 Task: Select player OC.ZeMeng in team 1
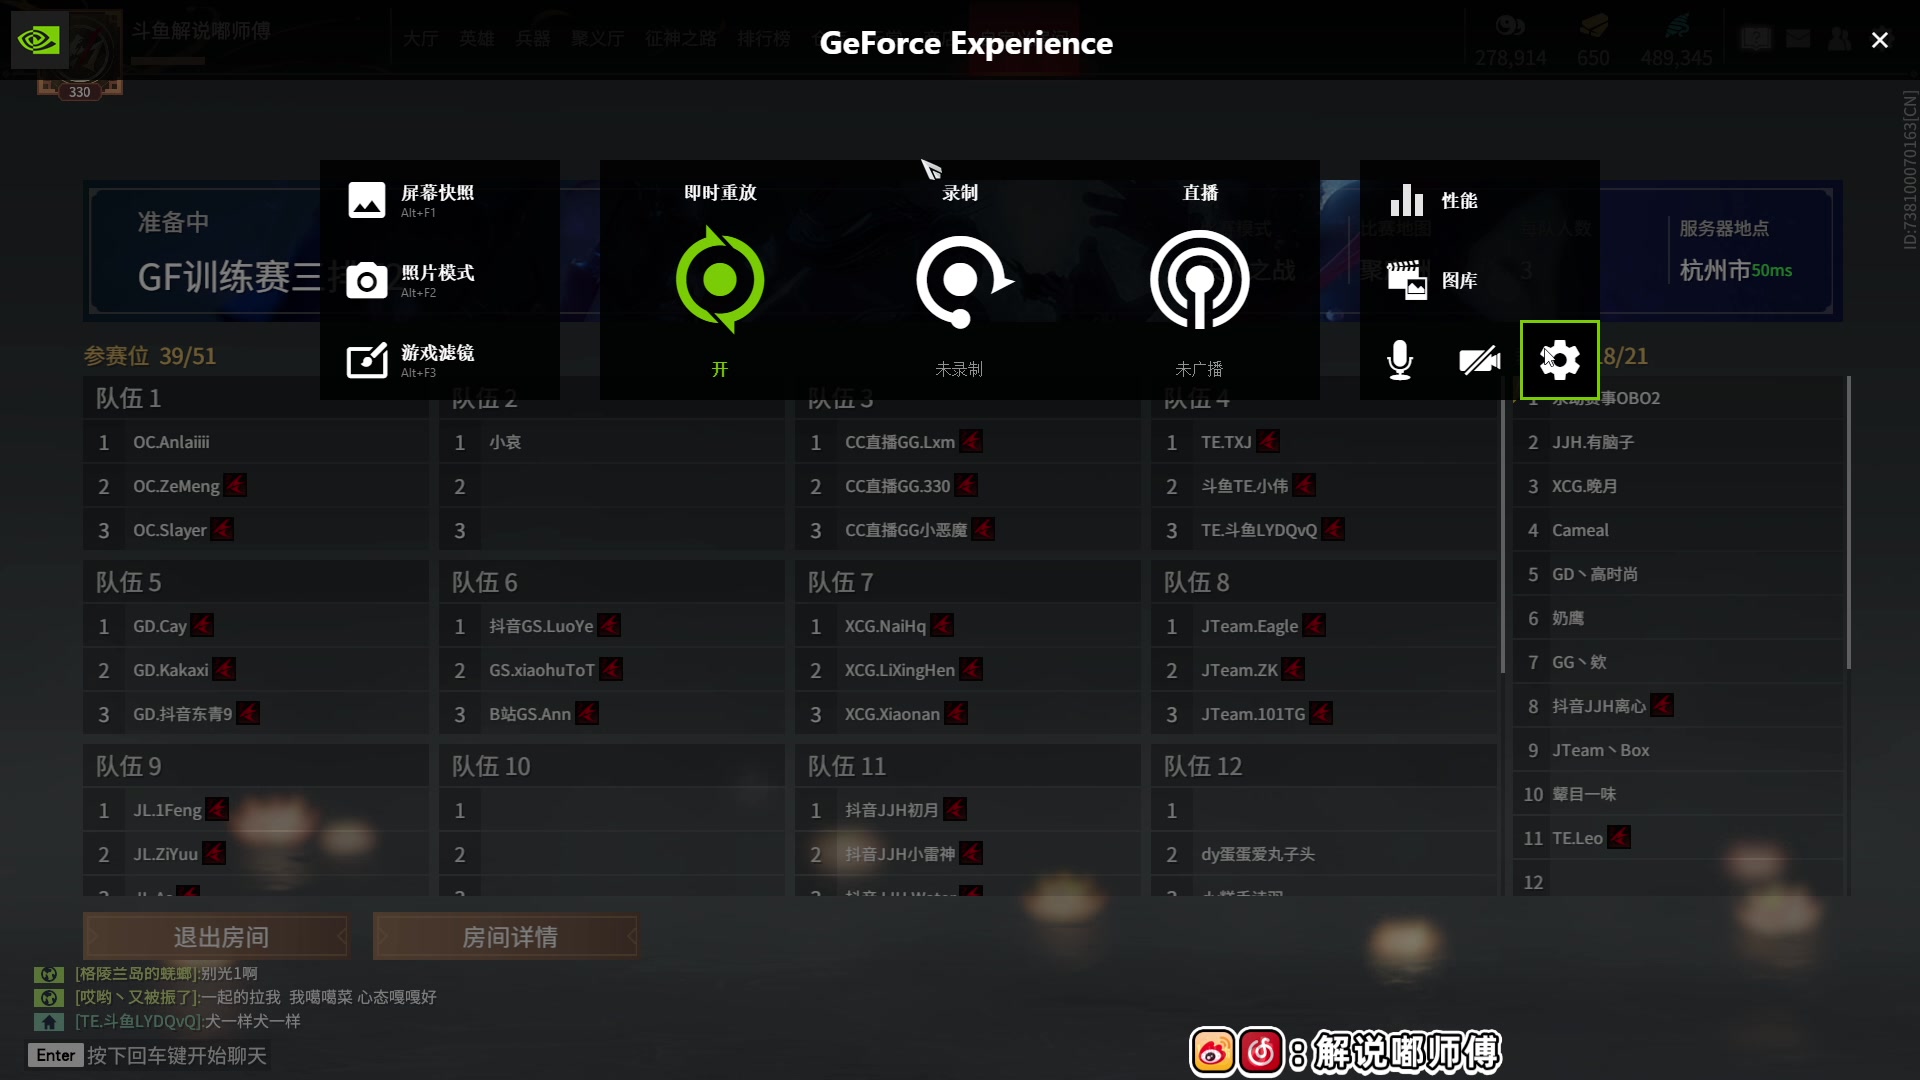point(176,486)
